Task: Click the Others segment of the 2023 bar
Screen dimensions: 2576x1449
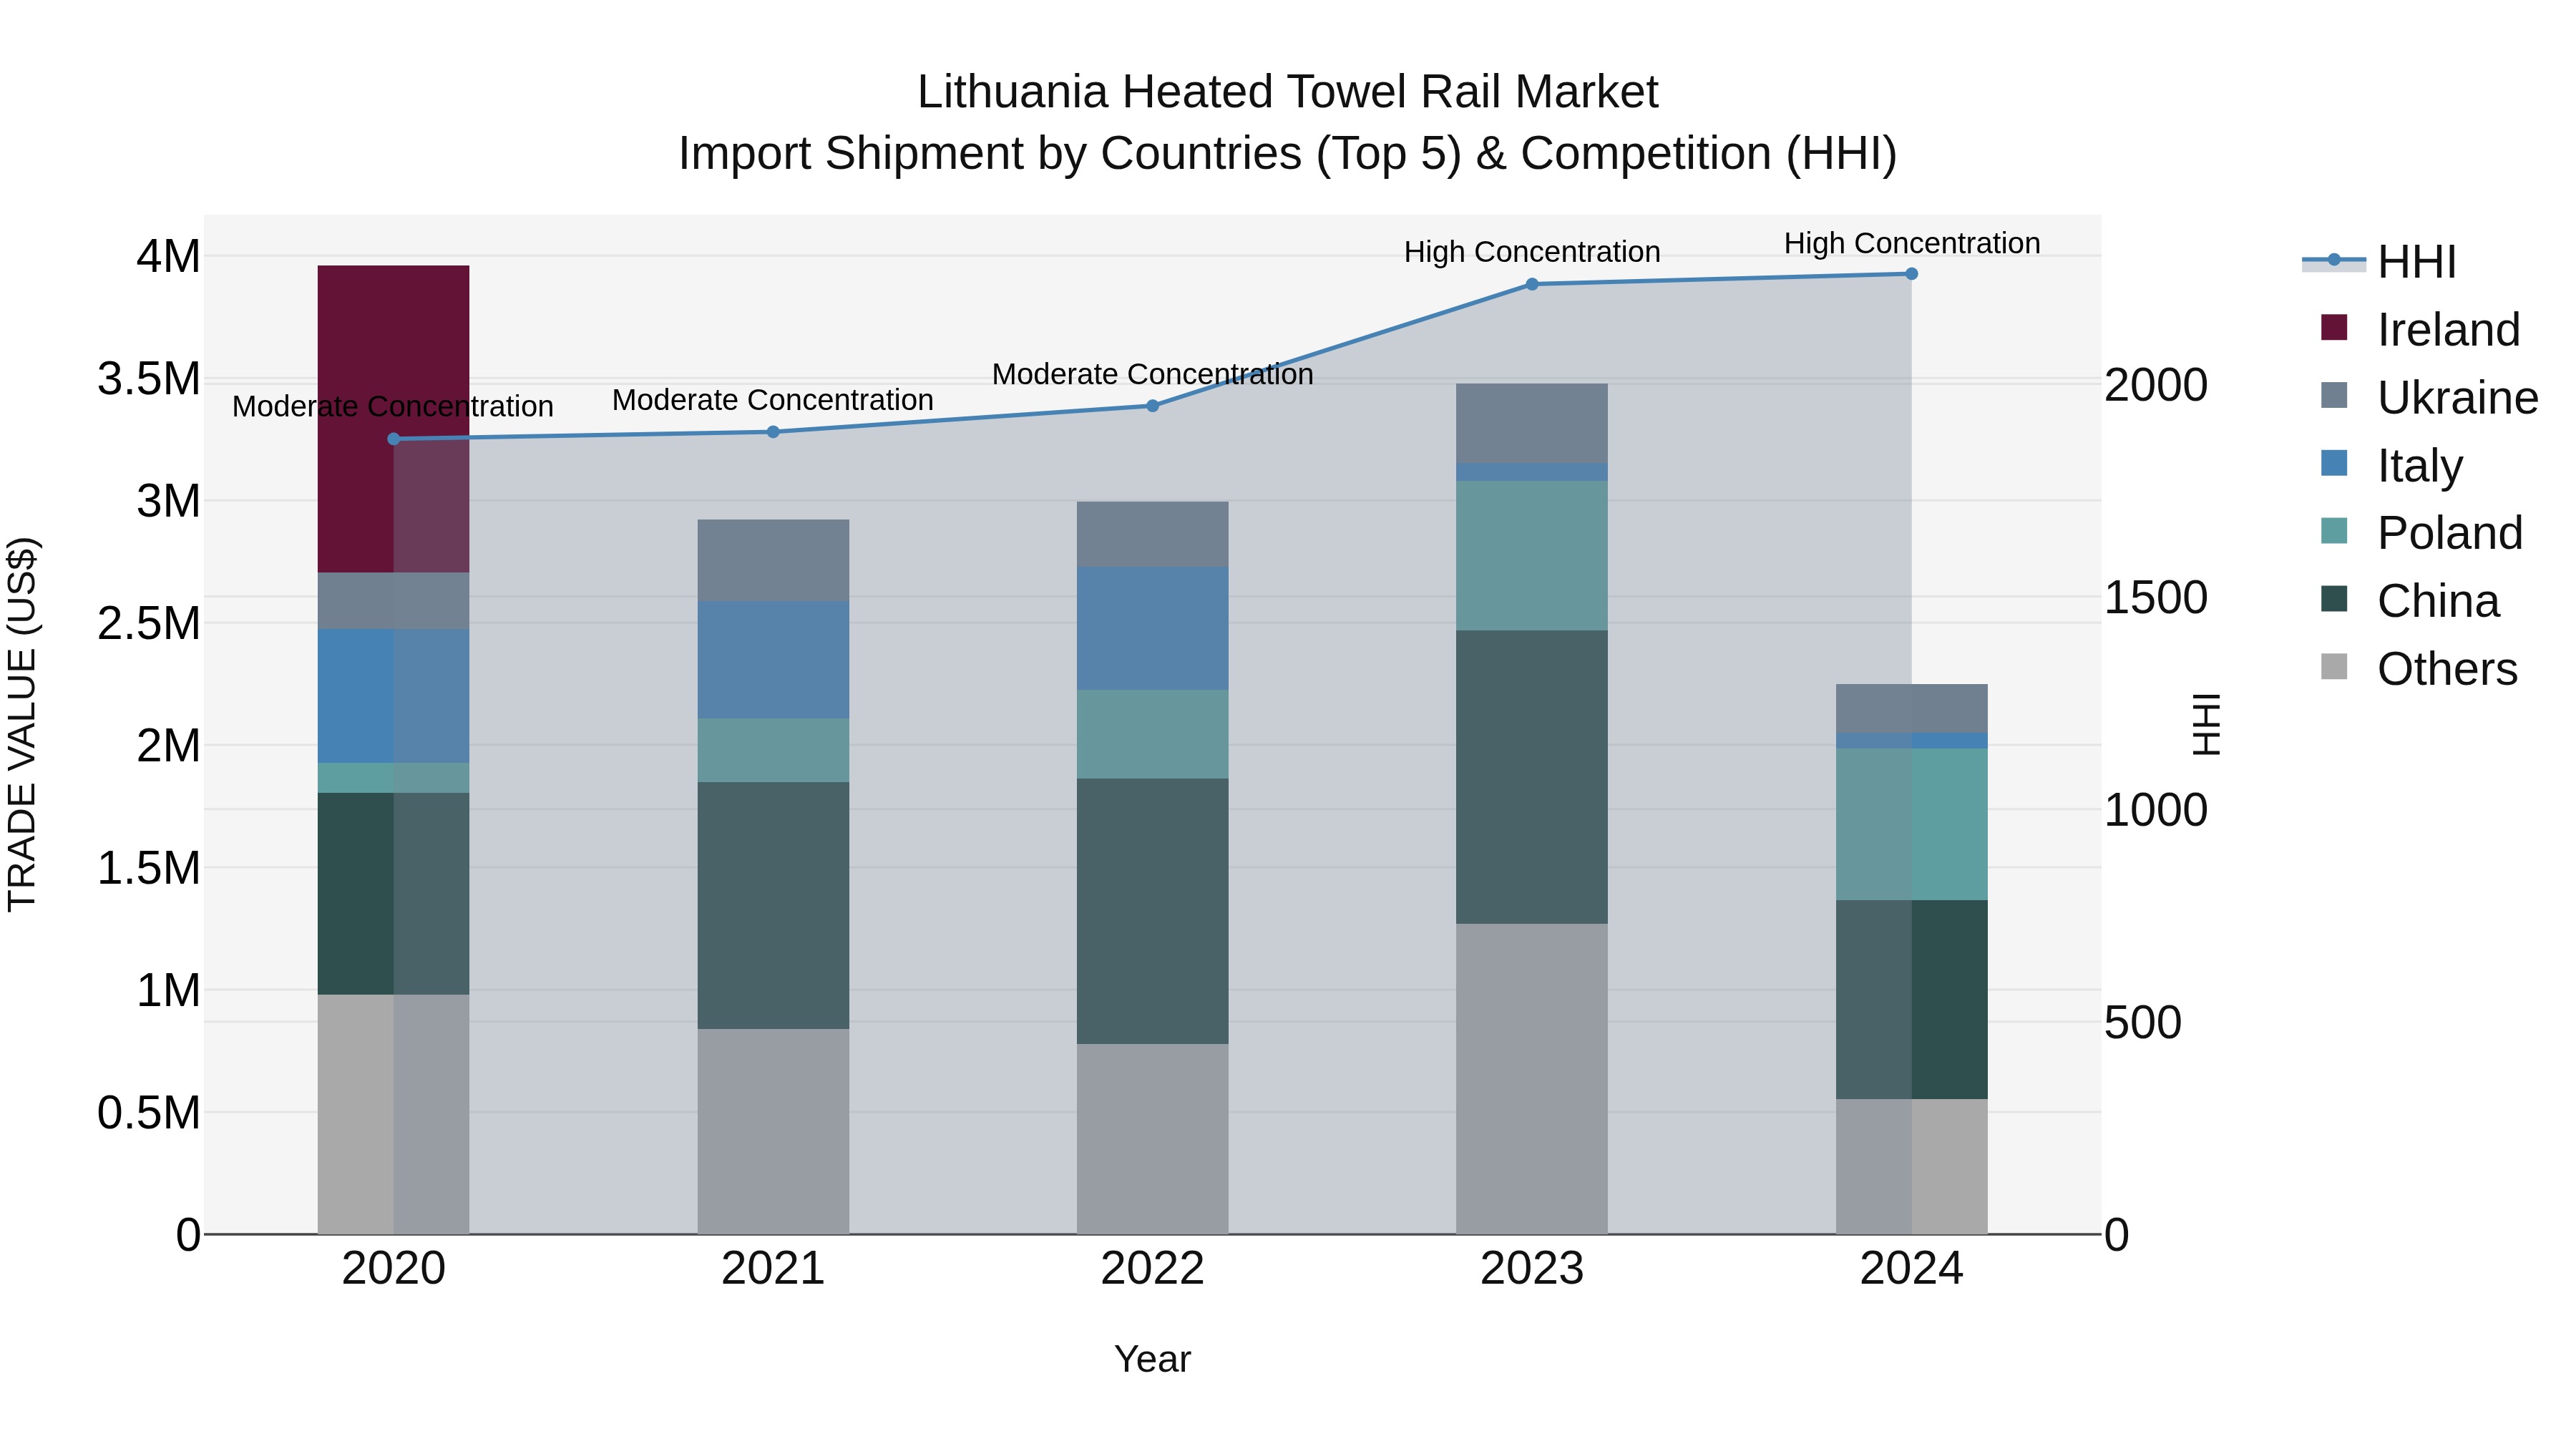Action: coord(1532,1079)
